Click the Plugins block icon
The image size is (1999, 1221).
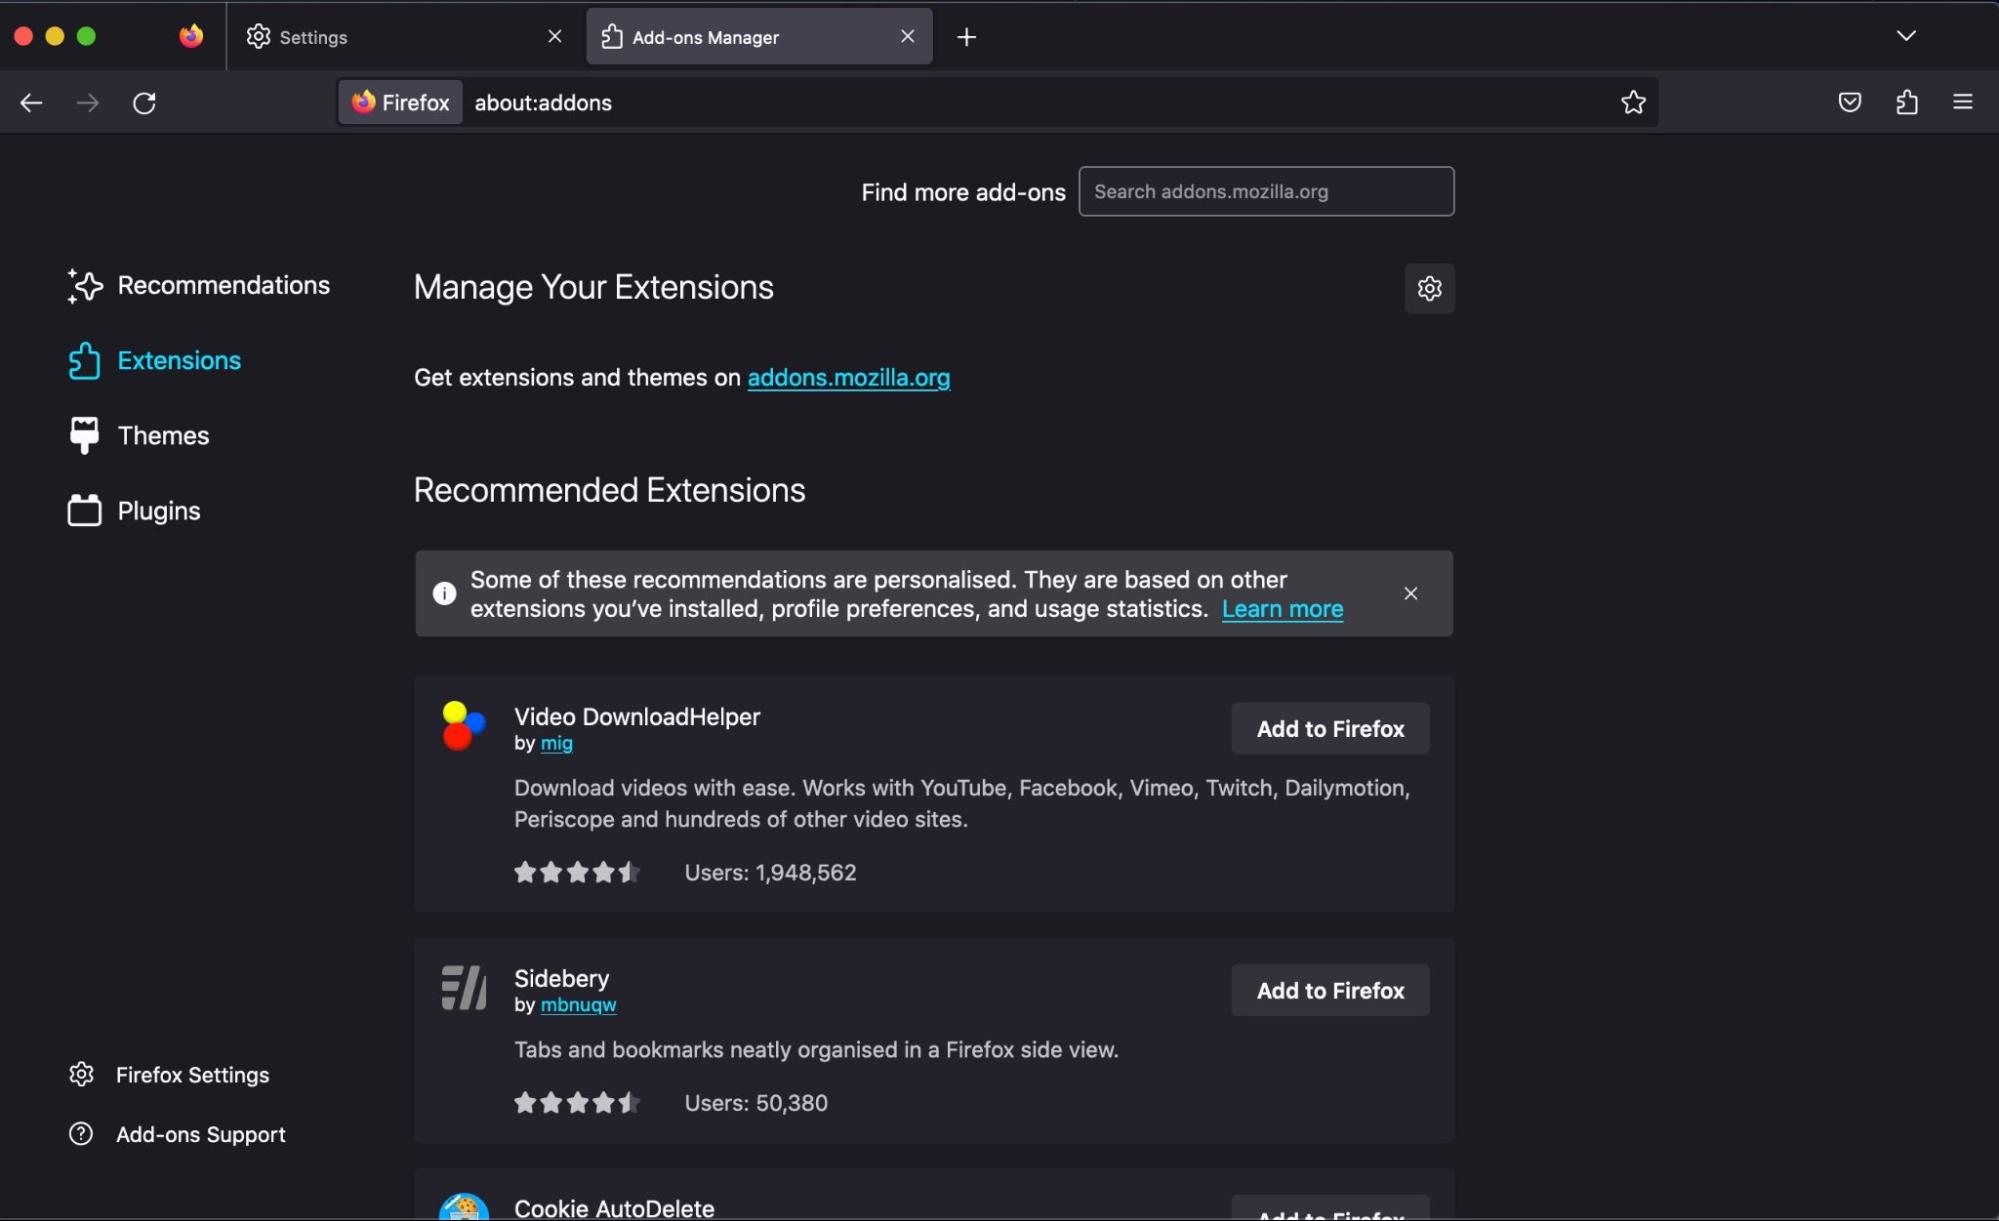click(x=85, y=510)
